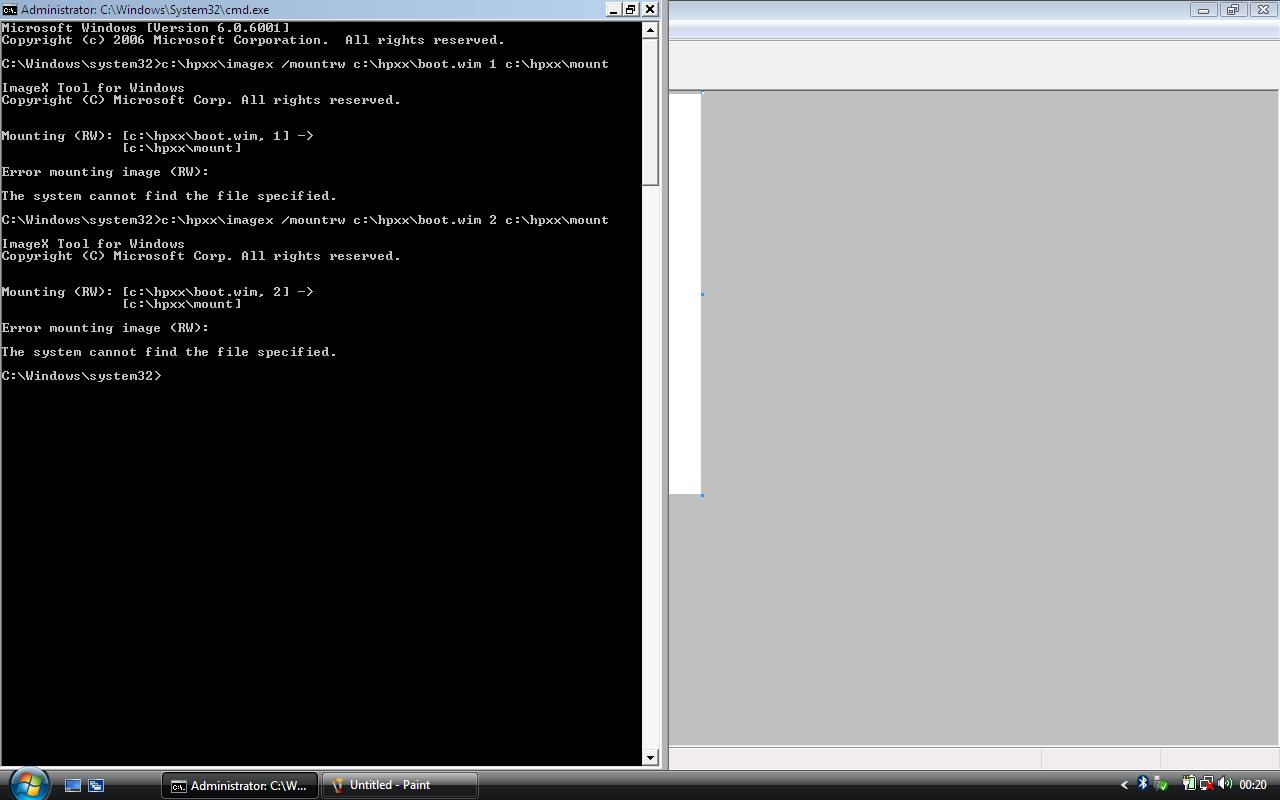This screenshot has width=1280, height=800.
Task: Click the Microsoft Windows version text line
Action: point(146,28)
